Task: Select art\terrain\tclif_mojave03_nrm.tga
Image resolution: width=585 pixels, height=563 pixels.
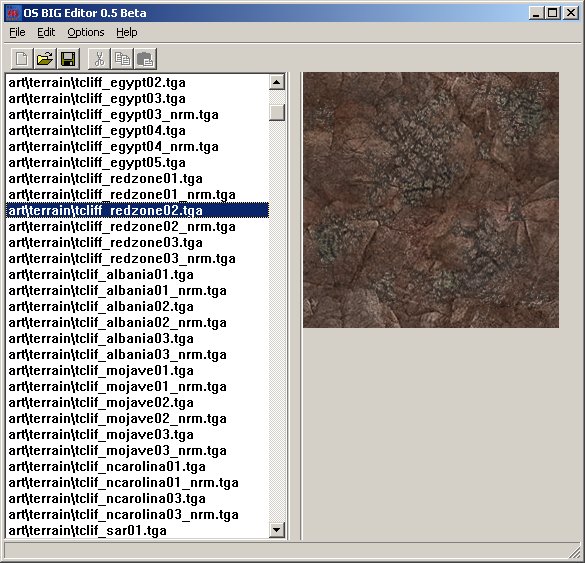Action: [137, 451]
